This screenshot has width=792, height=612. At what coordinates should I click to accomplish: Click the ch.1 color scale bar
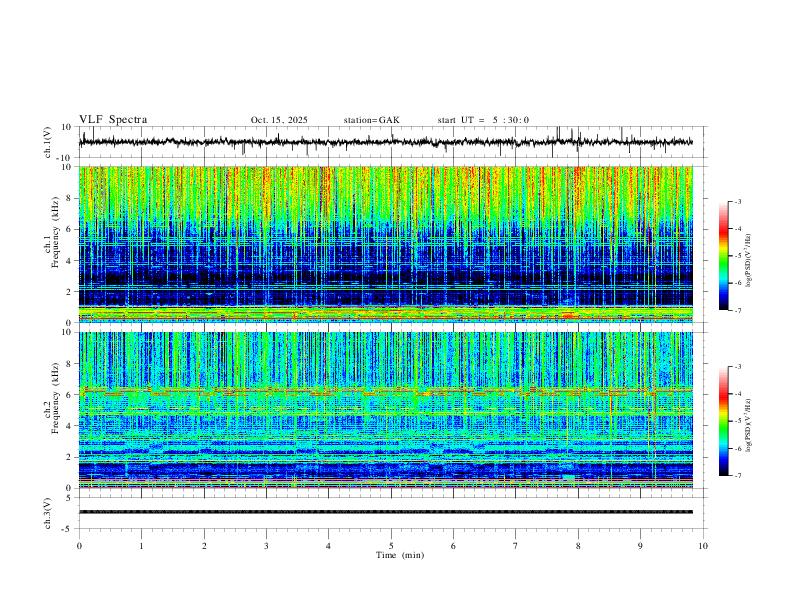click(723, 256)
